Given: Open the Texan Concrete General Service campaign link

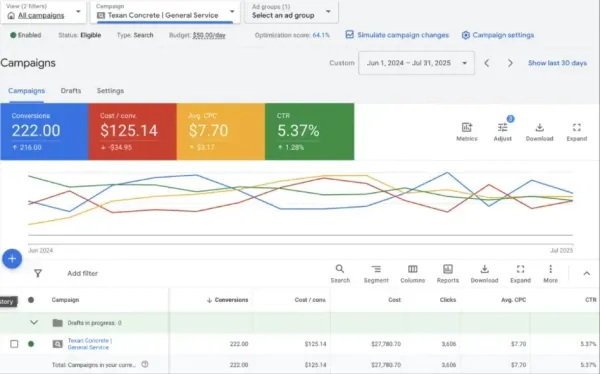Looking at the screenshot, I should coord(90,344).
